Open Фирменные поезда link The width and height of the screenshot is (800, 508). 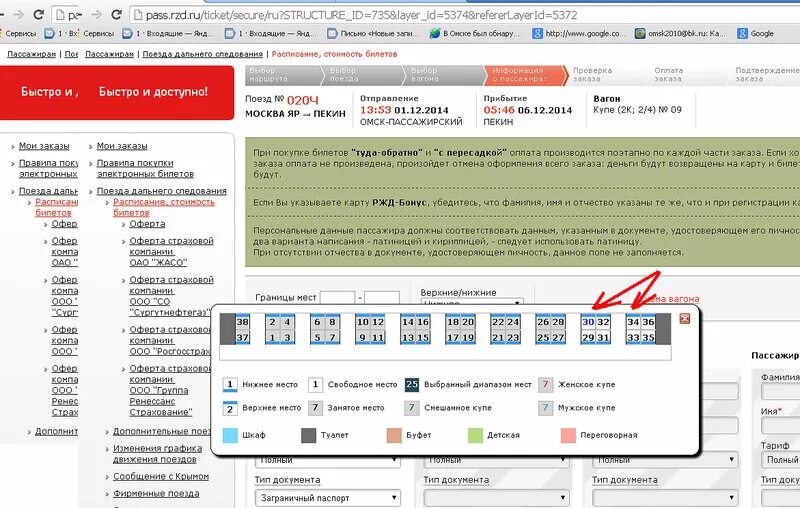click(156, 494)
